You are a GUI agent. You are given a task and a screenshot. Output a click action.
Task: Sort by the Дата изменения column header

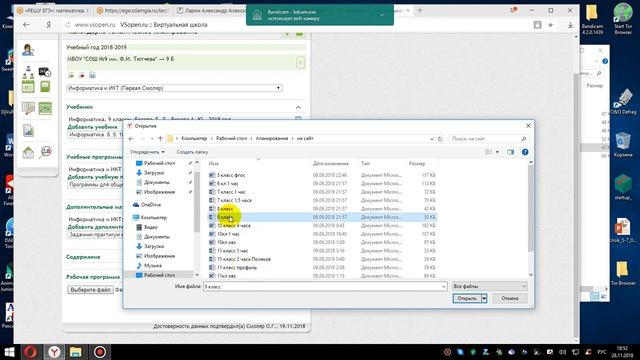point(331,164)
